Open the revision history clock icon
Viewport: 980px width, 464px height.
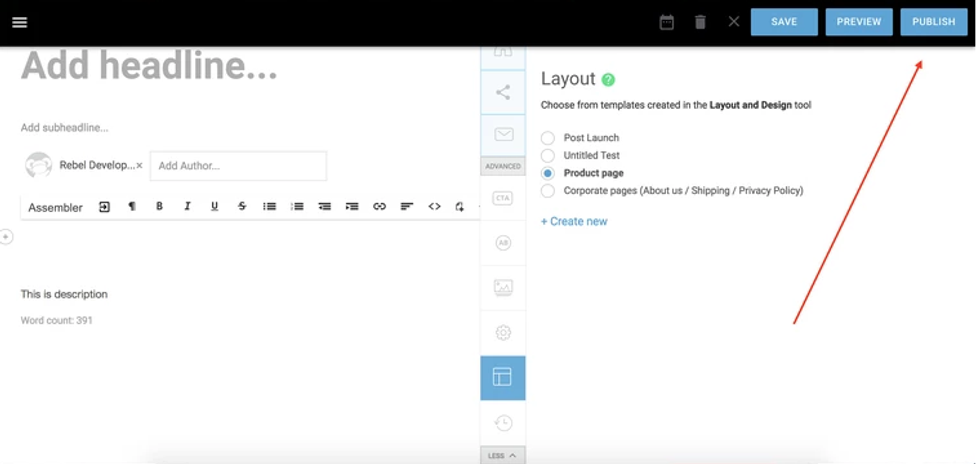click(503, 423)
